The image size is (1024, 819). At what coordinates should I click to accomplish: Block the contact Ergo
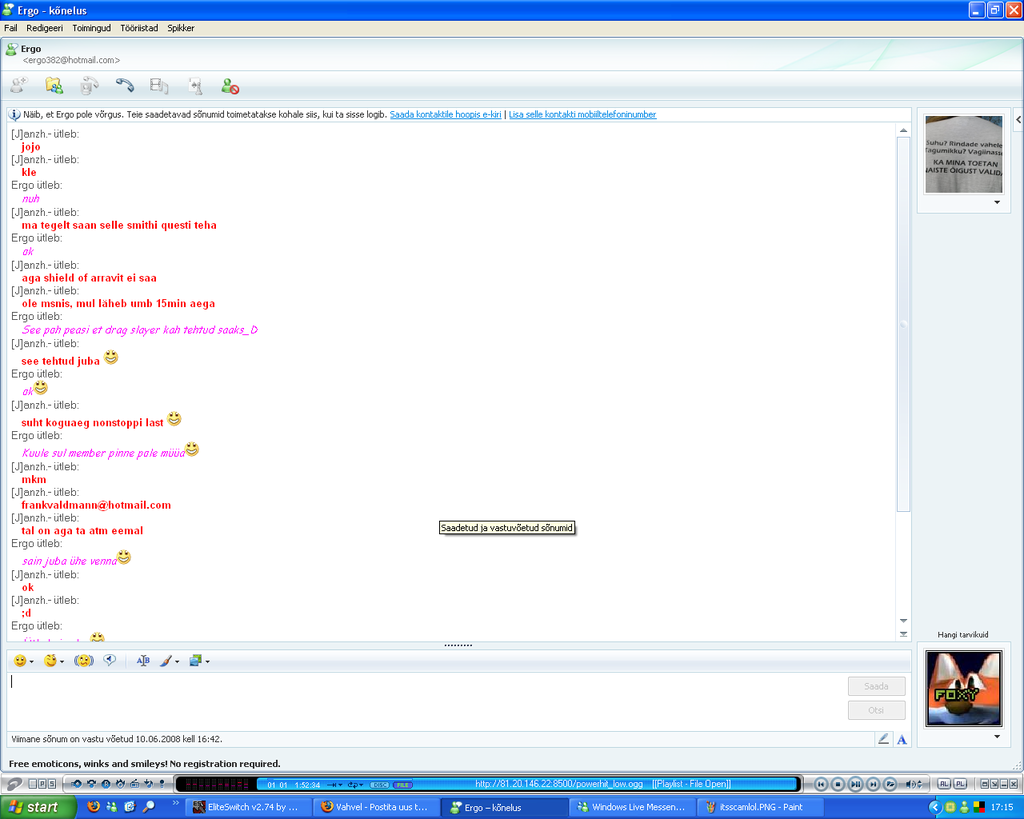click(229, 86)
